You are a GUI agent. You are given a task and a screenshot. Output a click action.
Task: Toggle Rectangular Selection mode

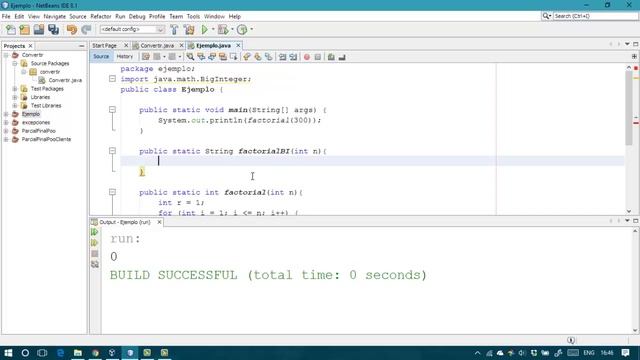[233, 57]
